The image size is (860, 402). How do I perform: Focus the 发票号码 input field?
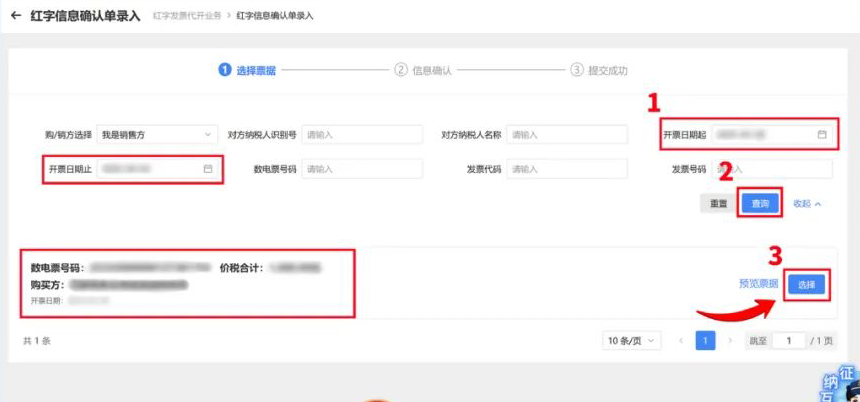772,169
